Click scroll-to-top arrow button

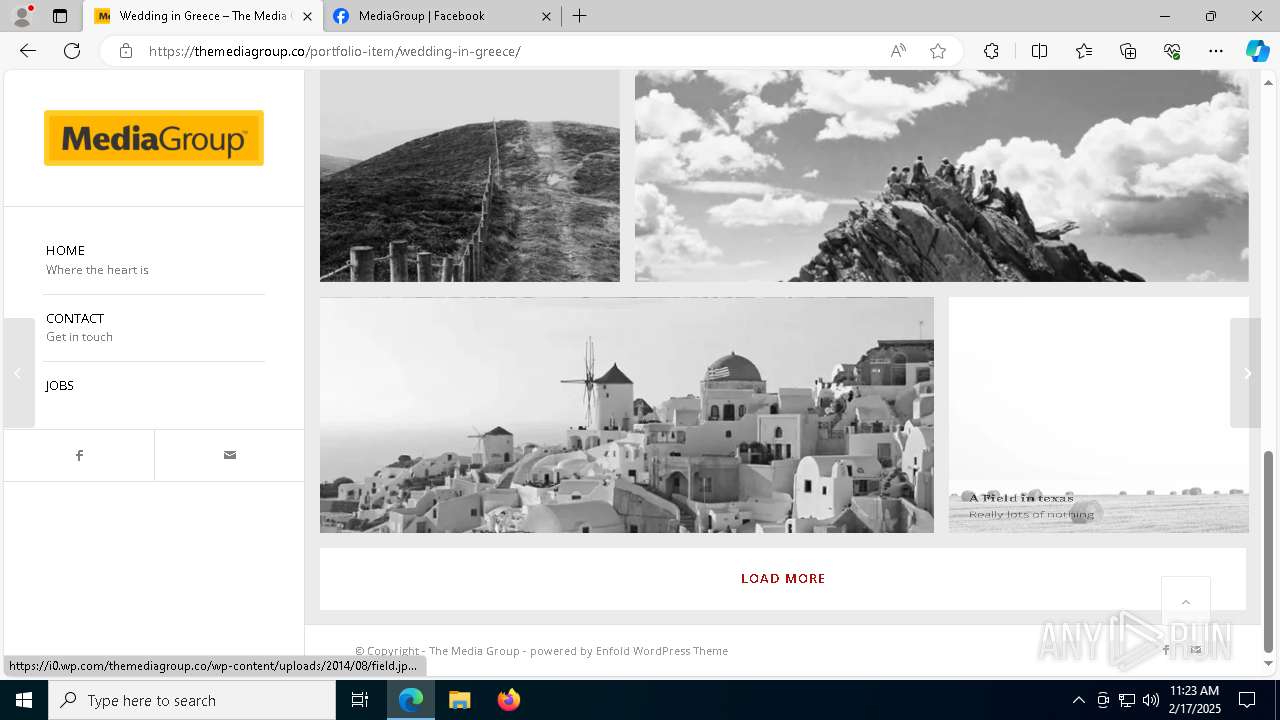pos(1186,602)
